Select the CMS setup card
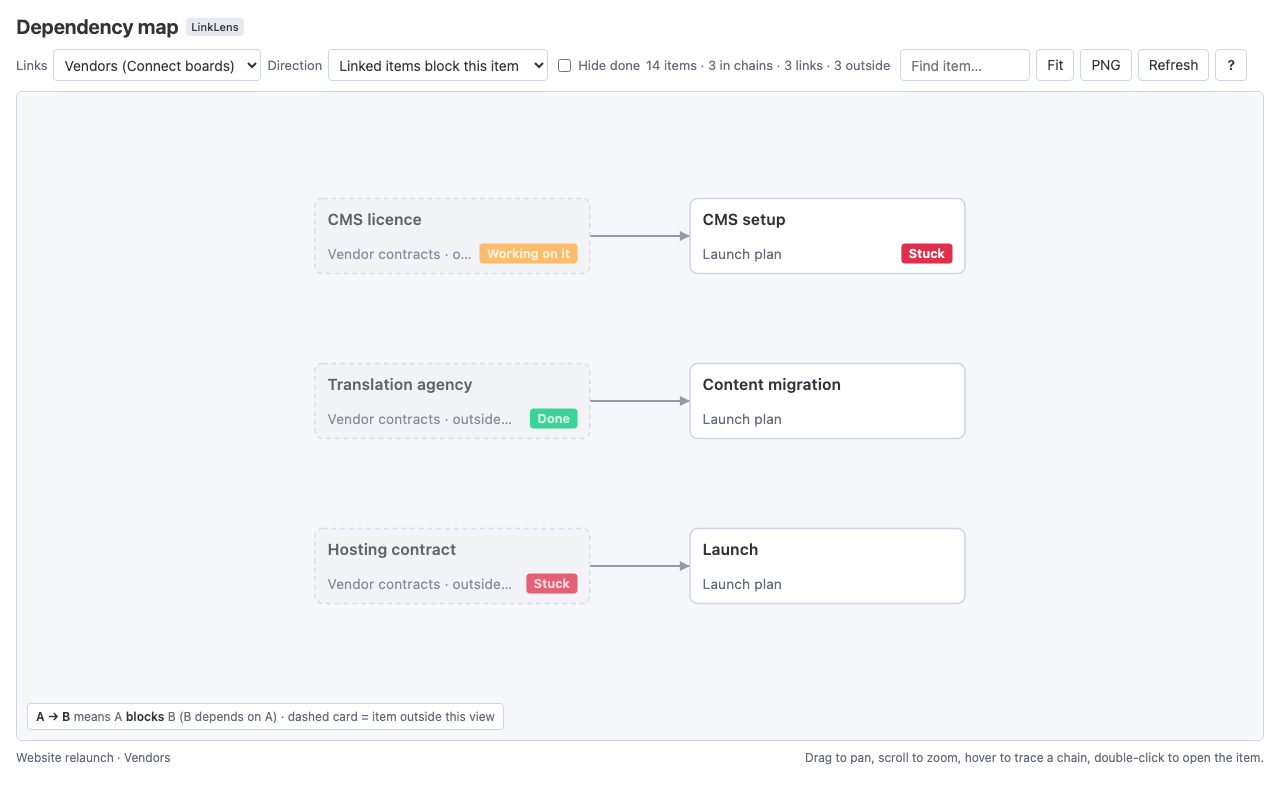1280x800 pixels. (827, 236)
